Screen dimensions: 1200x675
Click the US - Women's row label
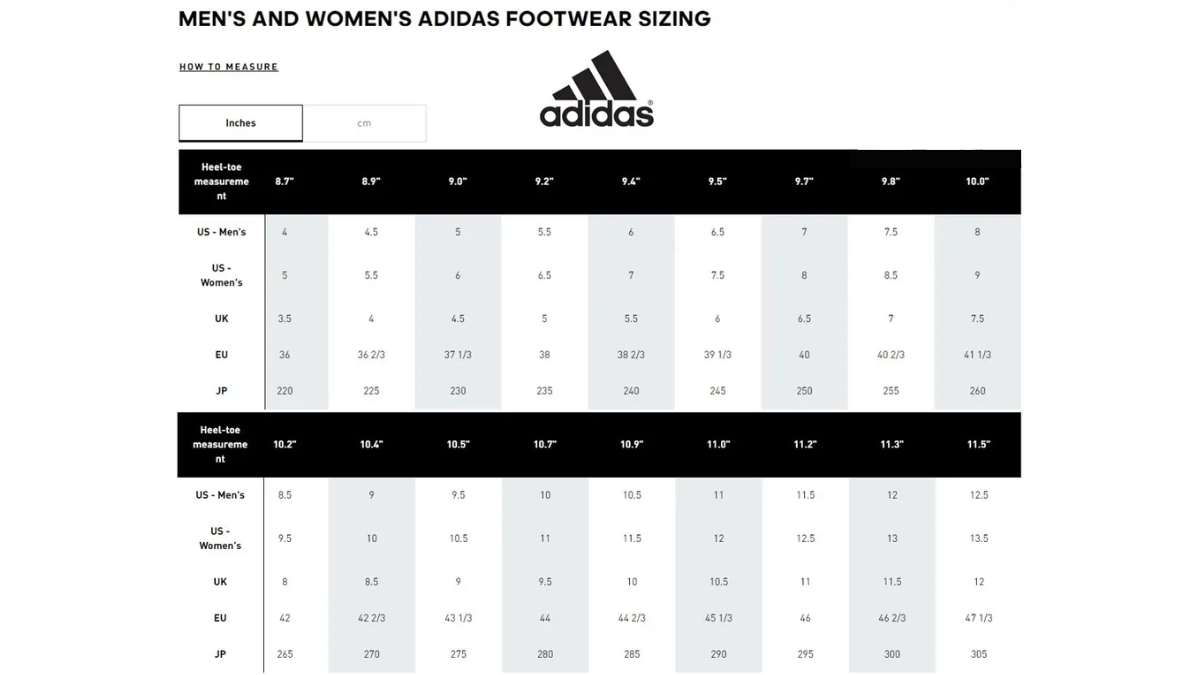[221, 274]
